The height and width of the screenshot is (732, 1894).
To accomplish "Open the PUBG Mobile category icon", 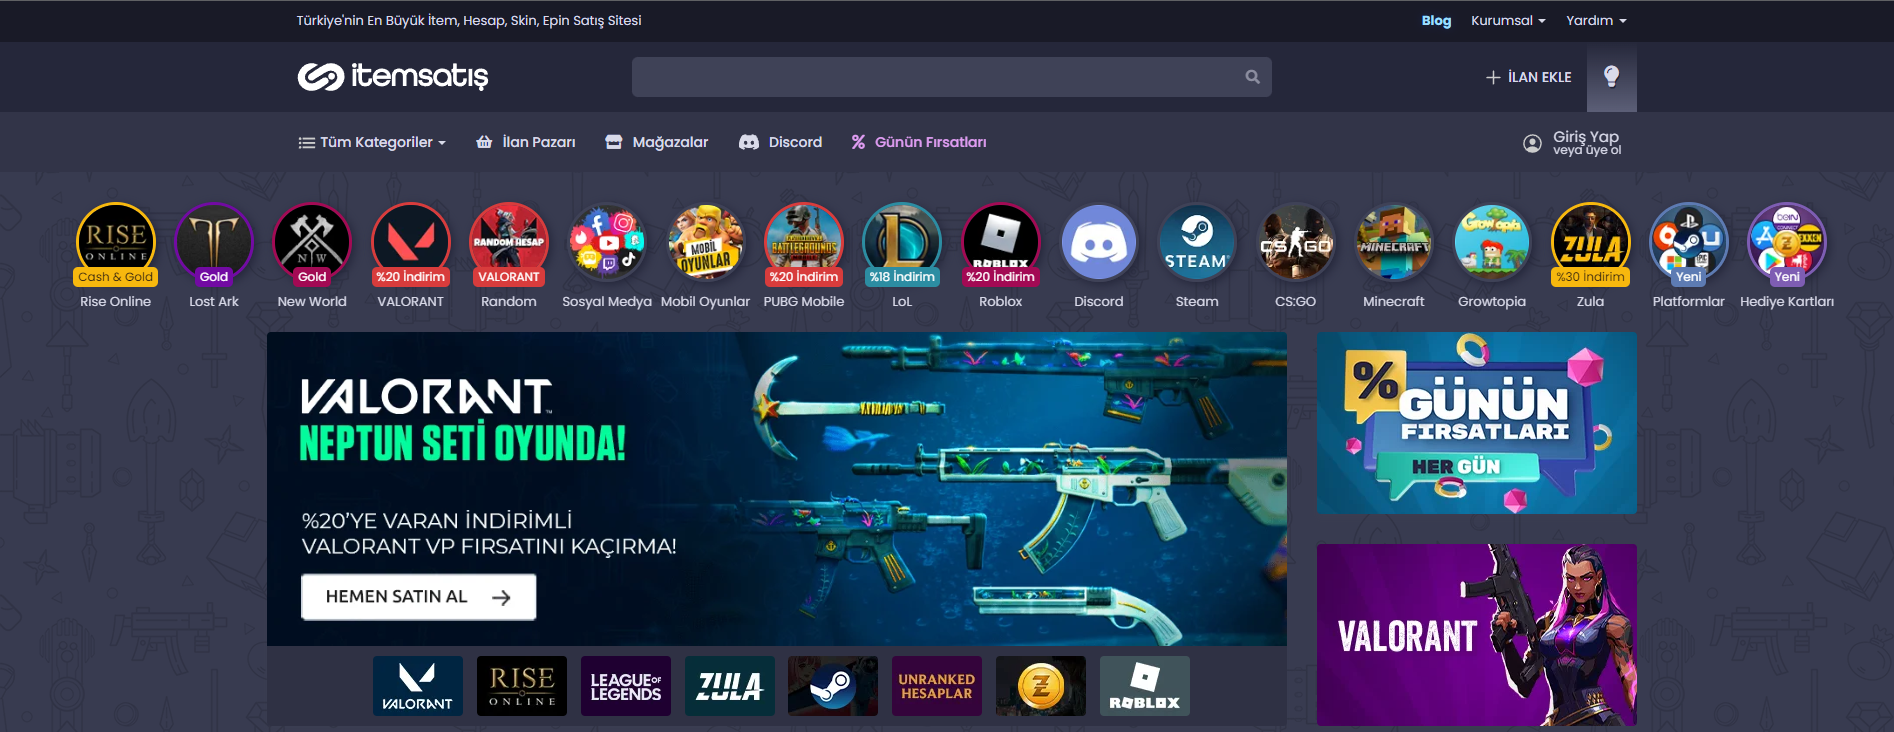I will pos(804,243).
